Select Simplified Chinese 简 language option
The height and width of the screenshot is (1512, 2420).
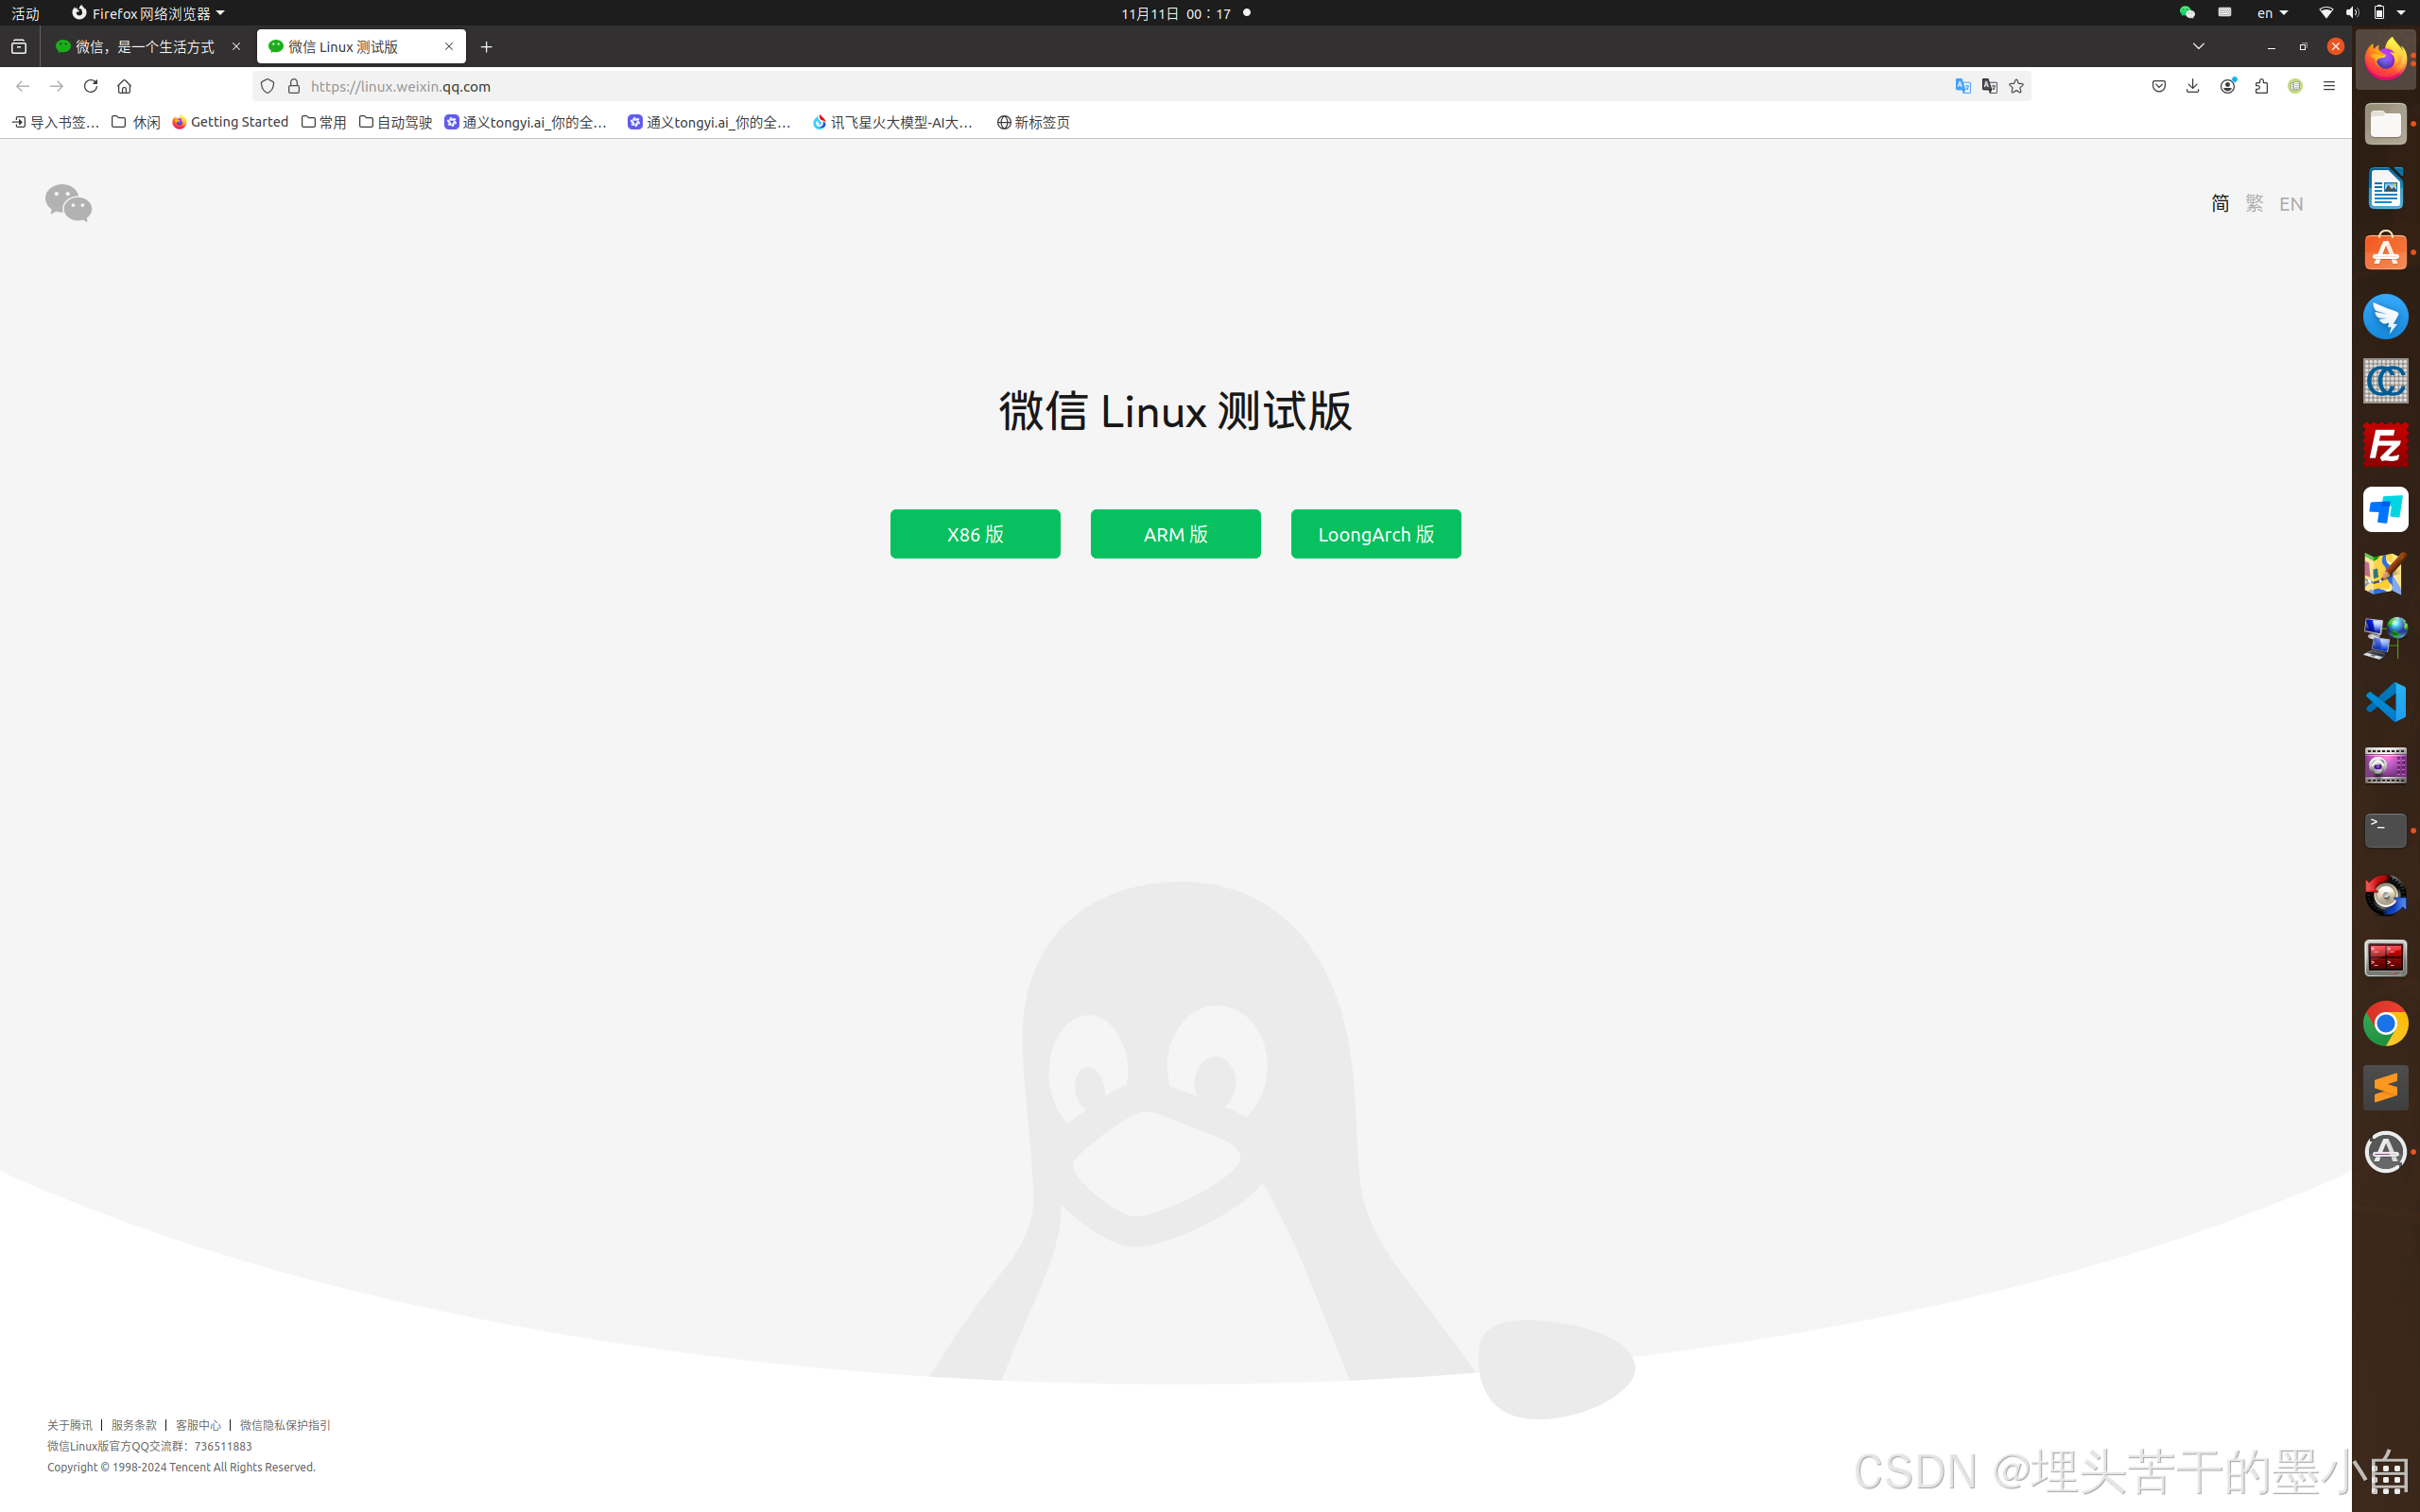pyautogui.click(x=2220, y=204)
